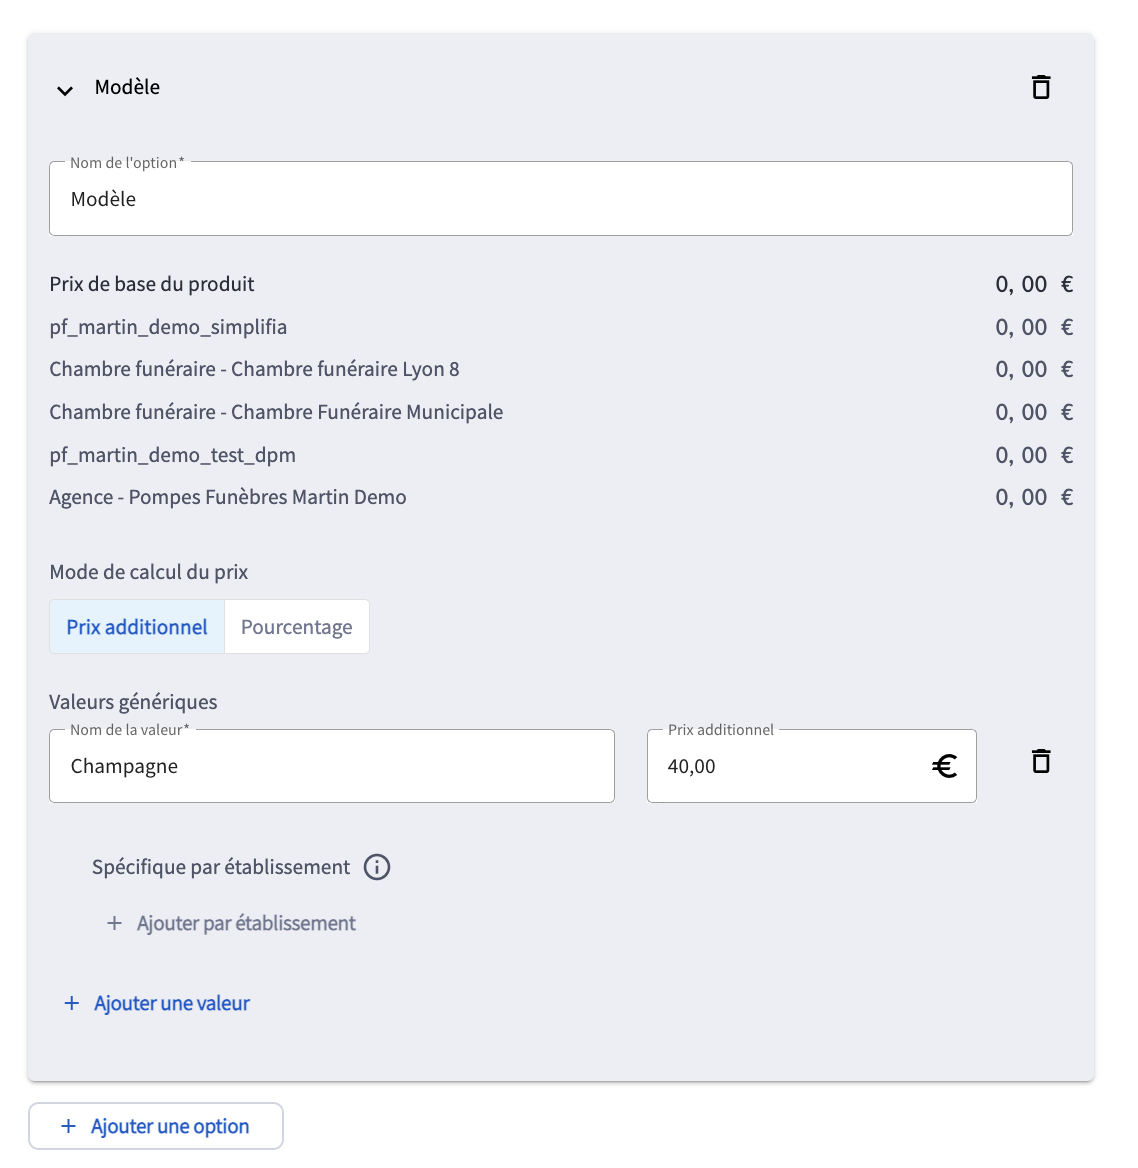The height and width of the screenshot is (1168, 1138).
Task: Remove the Champagne value using its trash icon
Action: [x=1041, y=761]
